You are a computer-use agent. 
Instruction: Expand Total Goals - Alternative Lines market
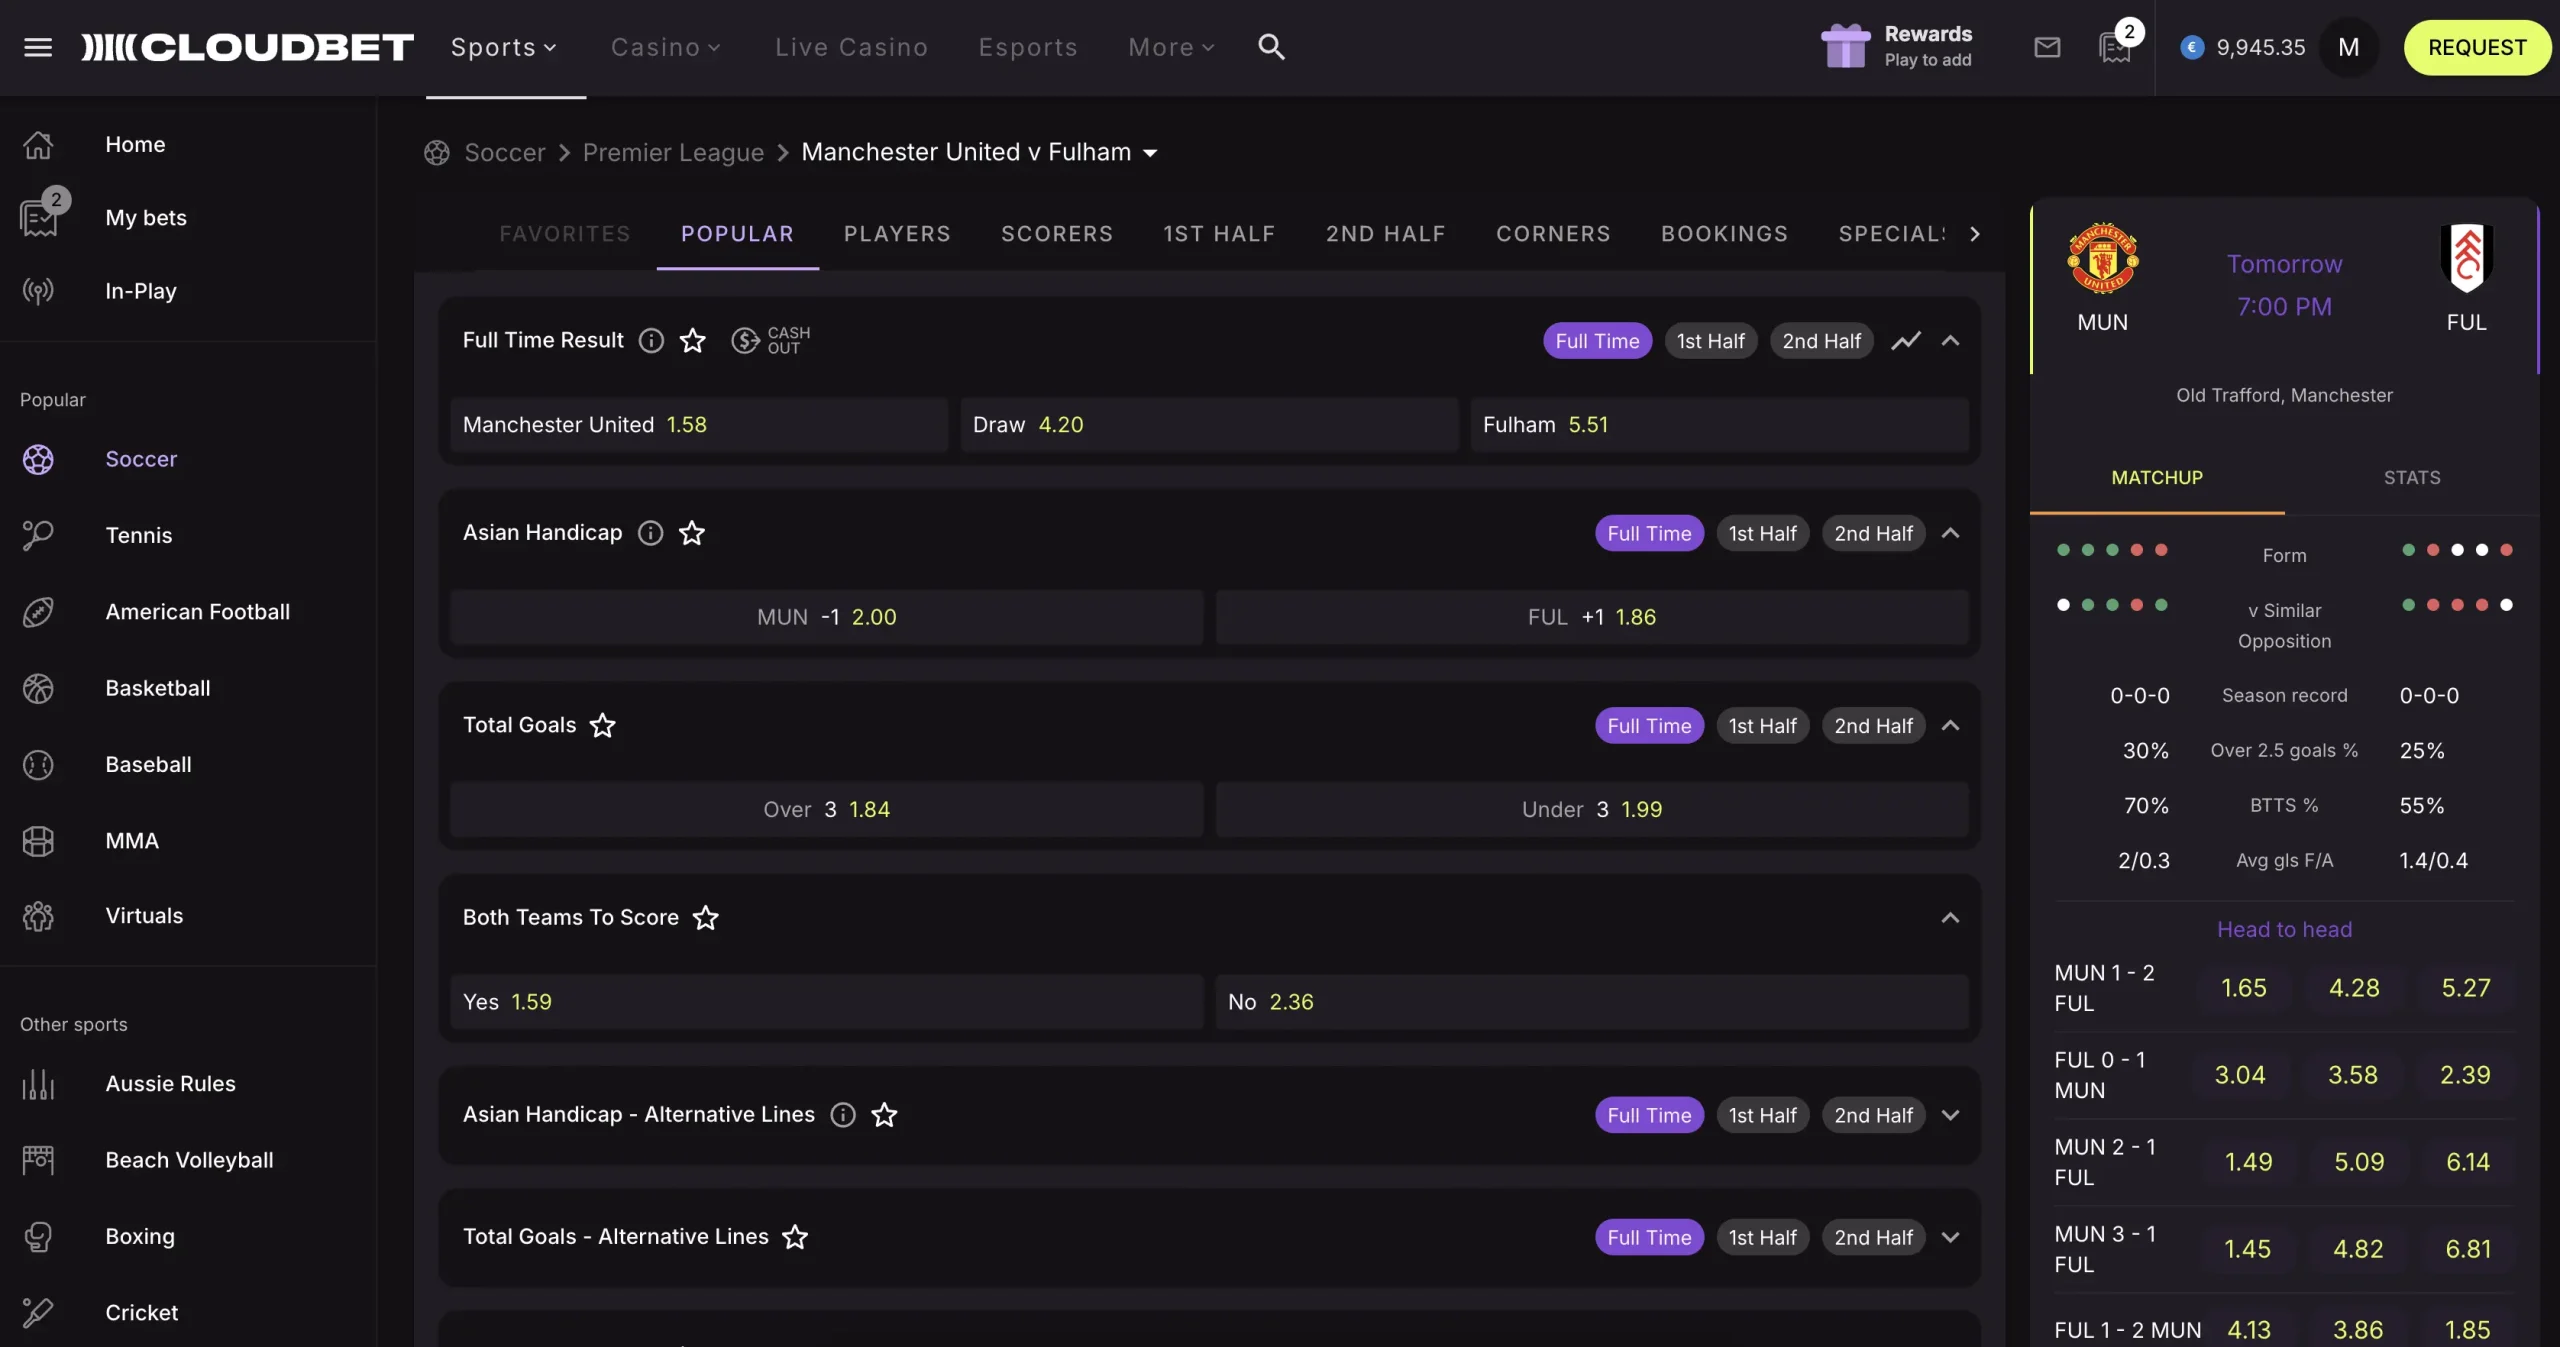click(x=1950, y=1237)
